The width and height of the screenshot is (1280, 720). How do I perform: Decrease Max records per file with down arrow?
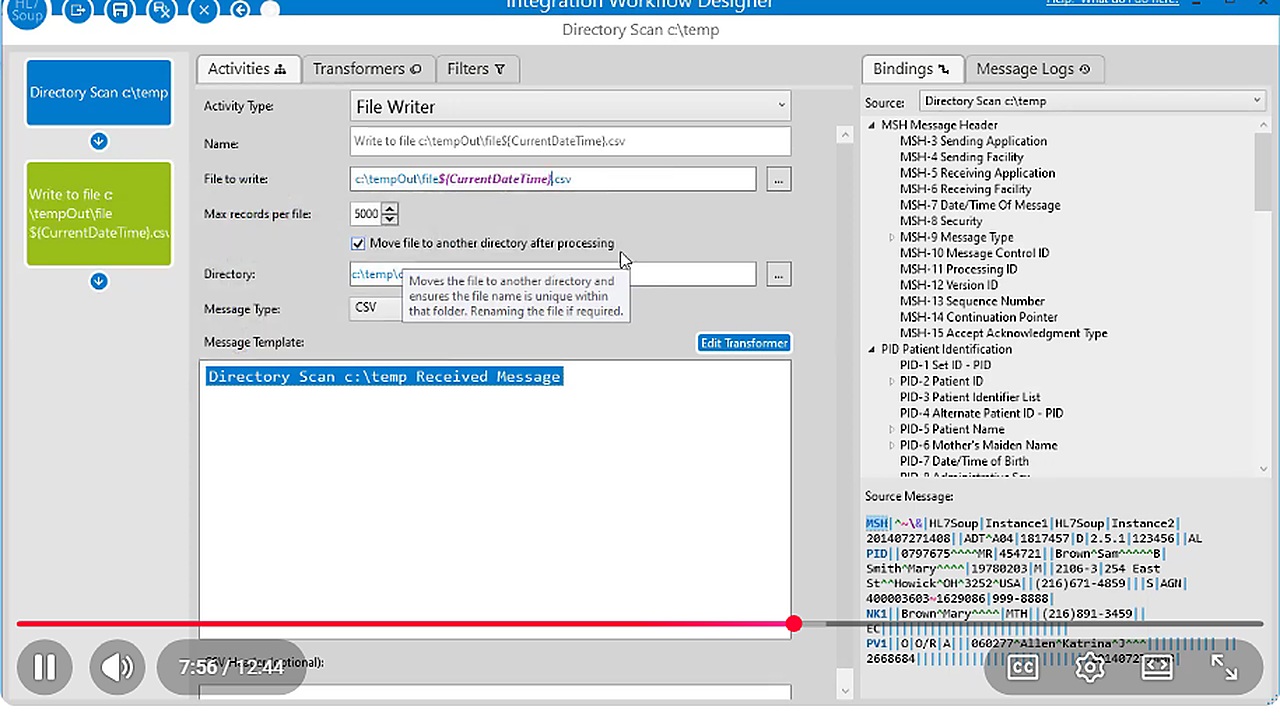[390, 218]
